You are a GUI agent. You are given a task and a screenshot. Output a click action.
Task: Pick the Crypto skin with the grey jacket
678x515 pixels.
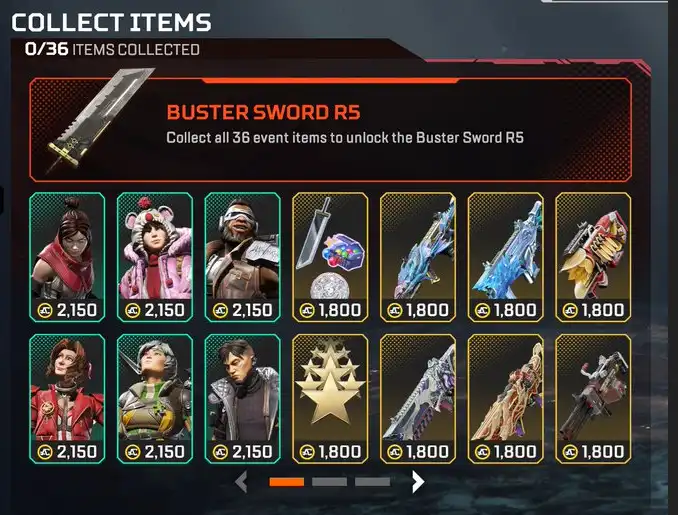pyautogui.click(x=243, y=399)
